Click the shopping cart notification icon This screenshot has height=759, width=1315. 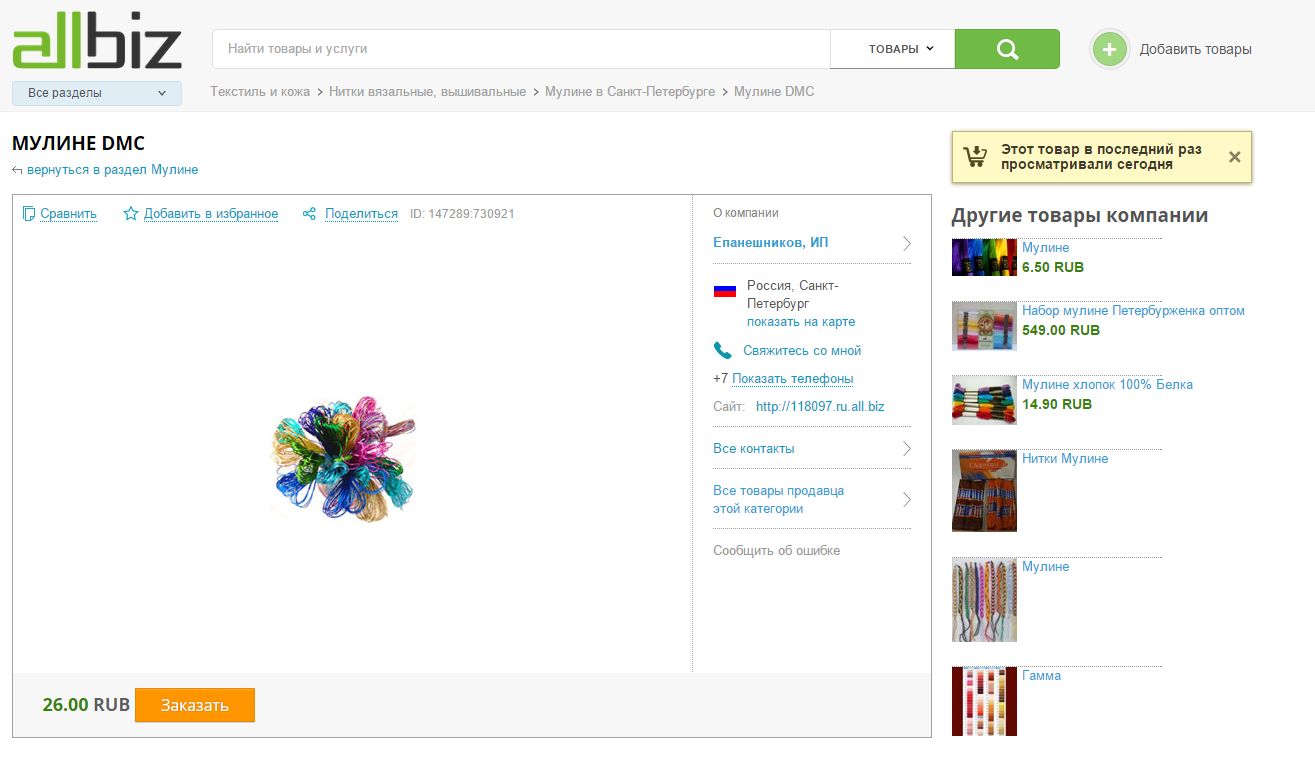975,156
